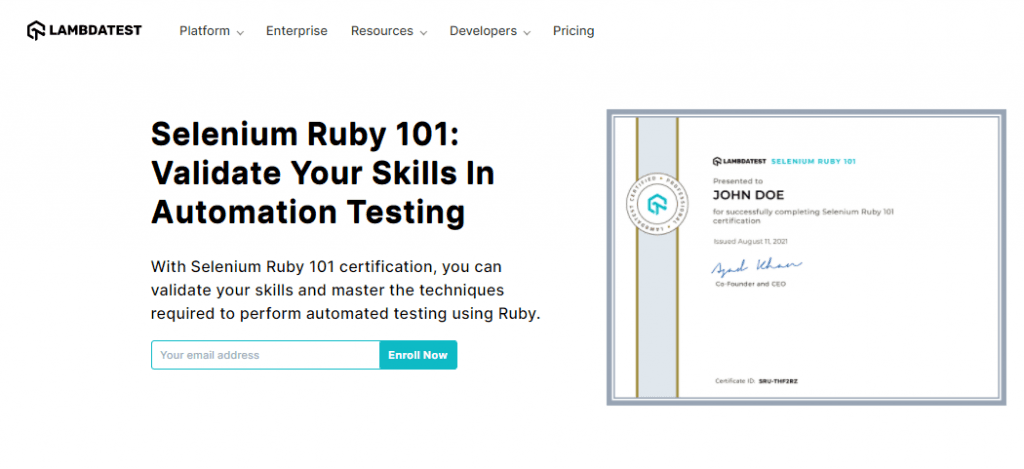Open the Platform menu label
The height and width of the screenshot is (469, 1024).
coord(204,31)
